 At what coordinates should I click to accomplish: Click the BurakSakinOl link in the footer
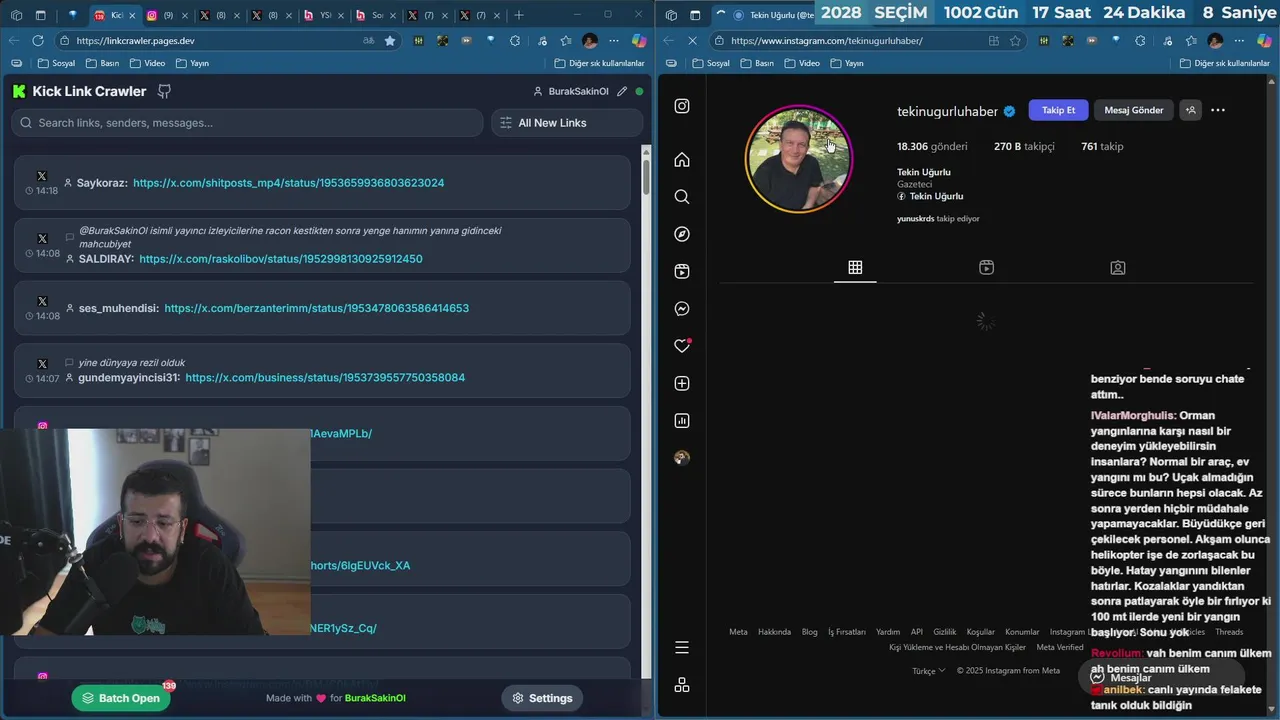coord(375,698)
